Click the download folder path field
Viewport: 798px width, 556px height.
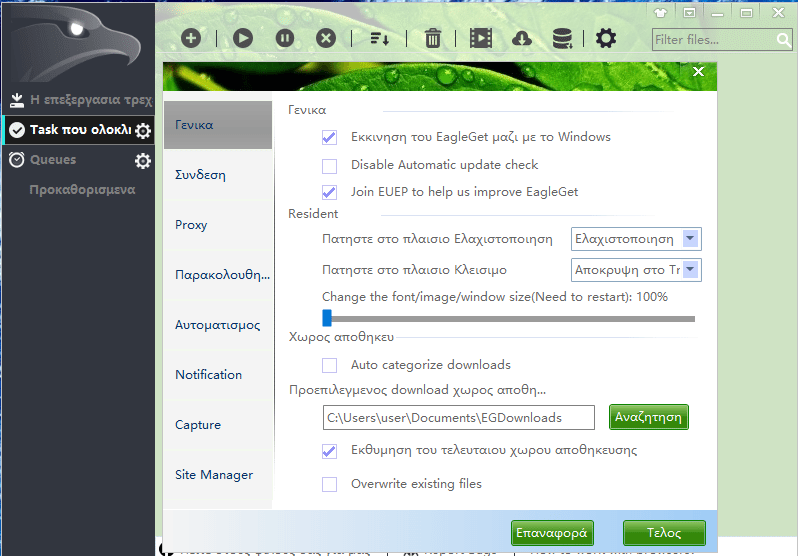point(459,418)
